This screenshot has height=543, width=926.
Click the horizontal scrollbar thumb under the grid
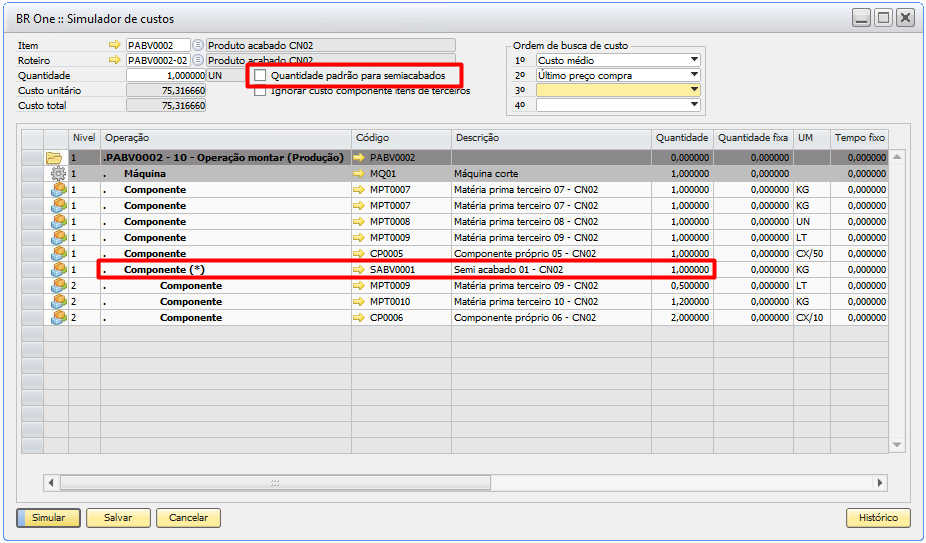(x=275, y=482)
